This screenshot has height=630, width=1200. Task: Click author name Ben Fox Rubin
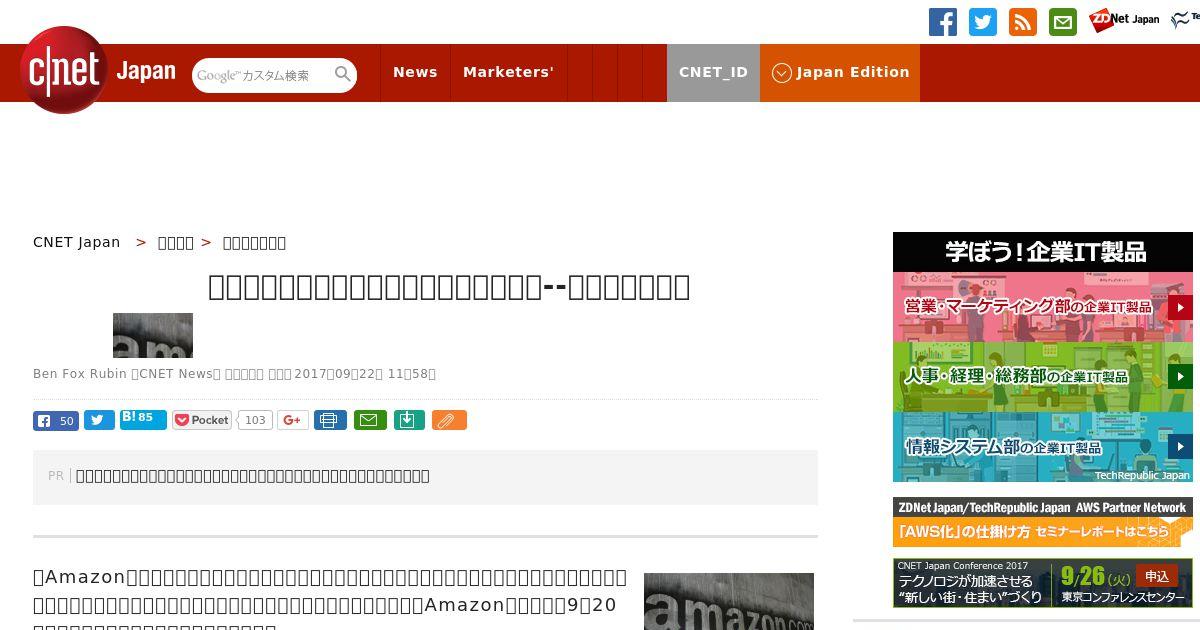click(x=80, y=374)
